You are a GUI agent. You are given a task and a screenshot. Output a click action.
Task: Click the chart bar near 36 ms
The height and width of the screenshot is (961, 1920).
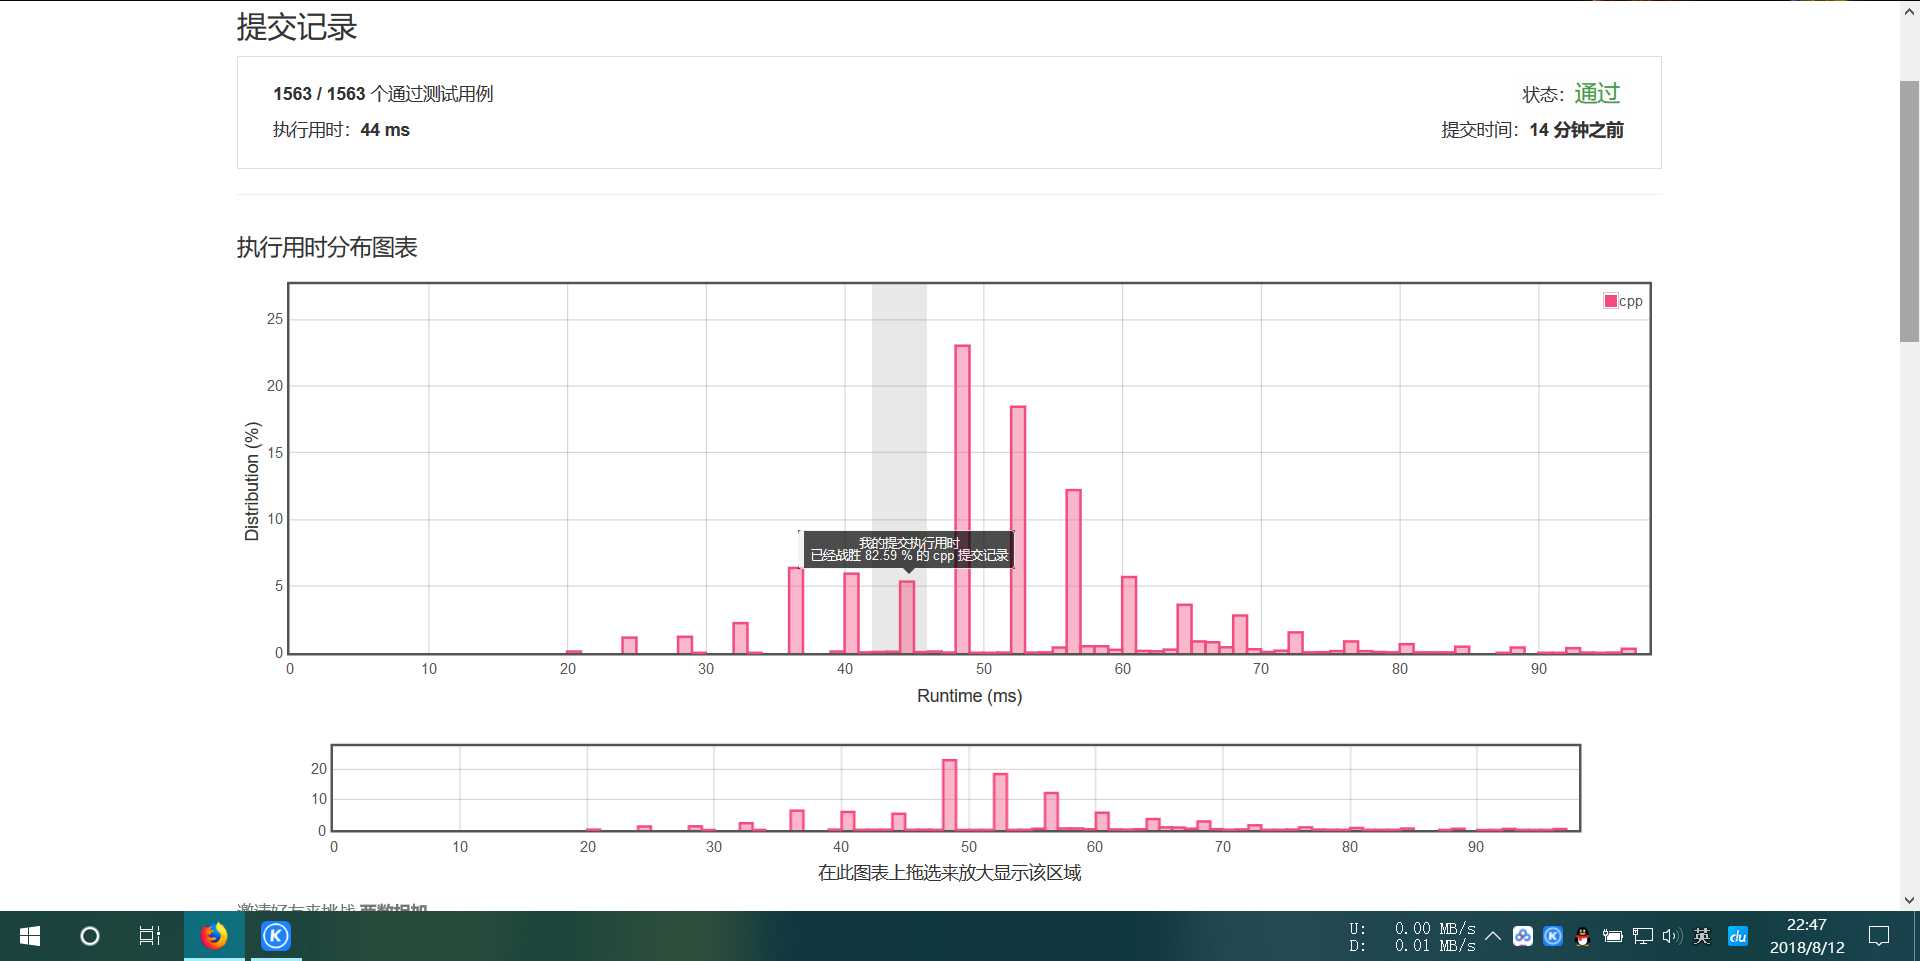(796, 610)
